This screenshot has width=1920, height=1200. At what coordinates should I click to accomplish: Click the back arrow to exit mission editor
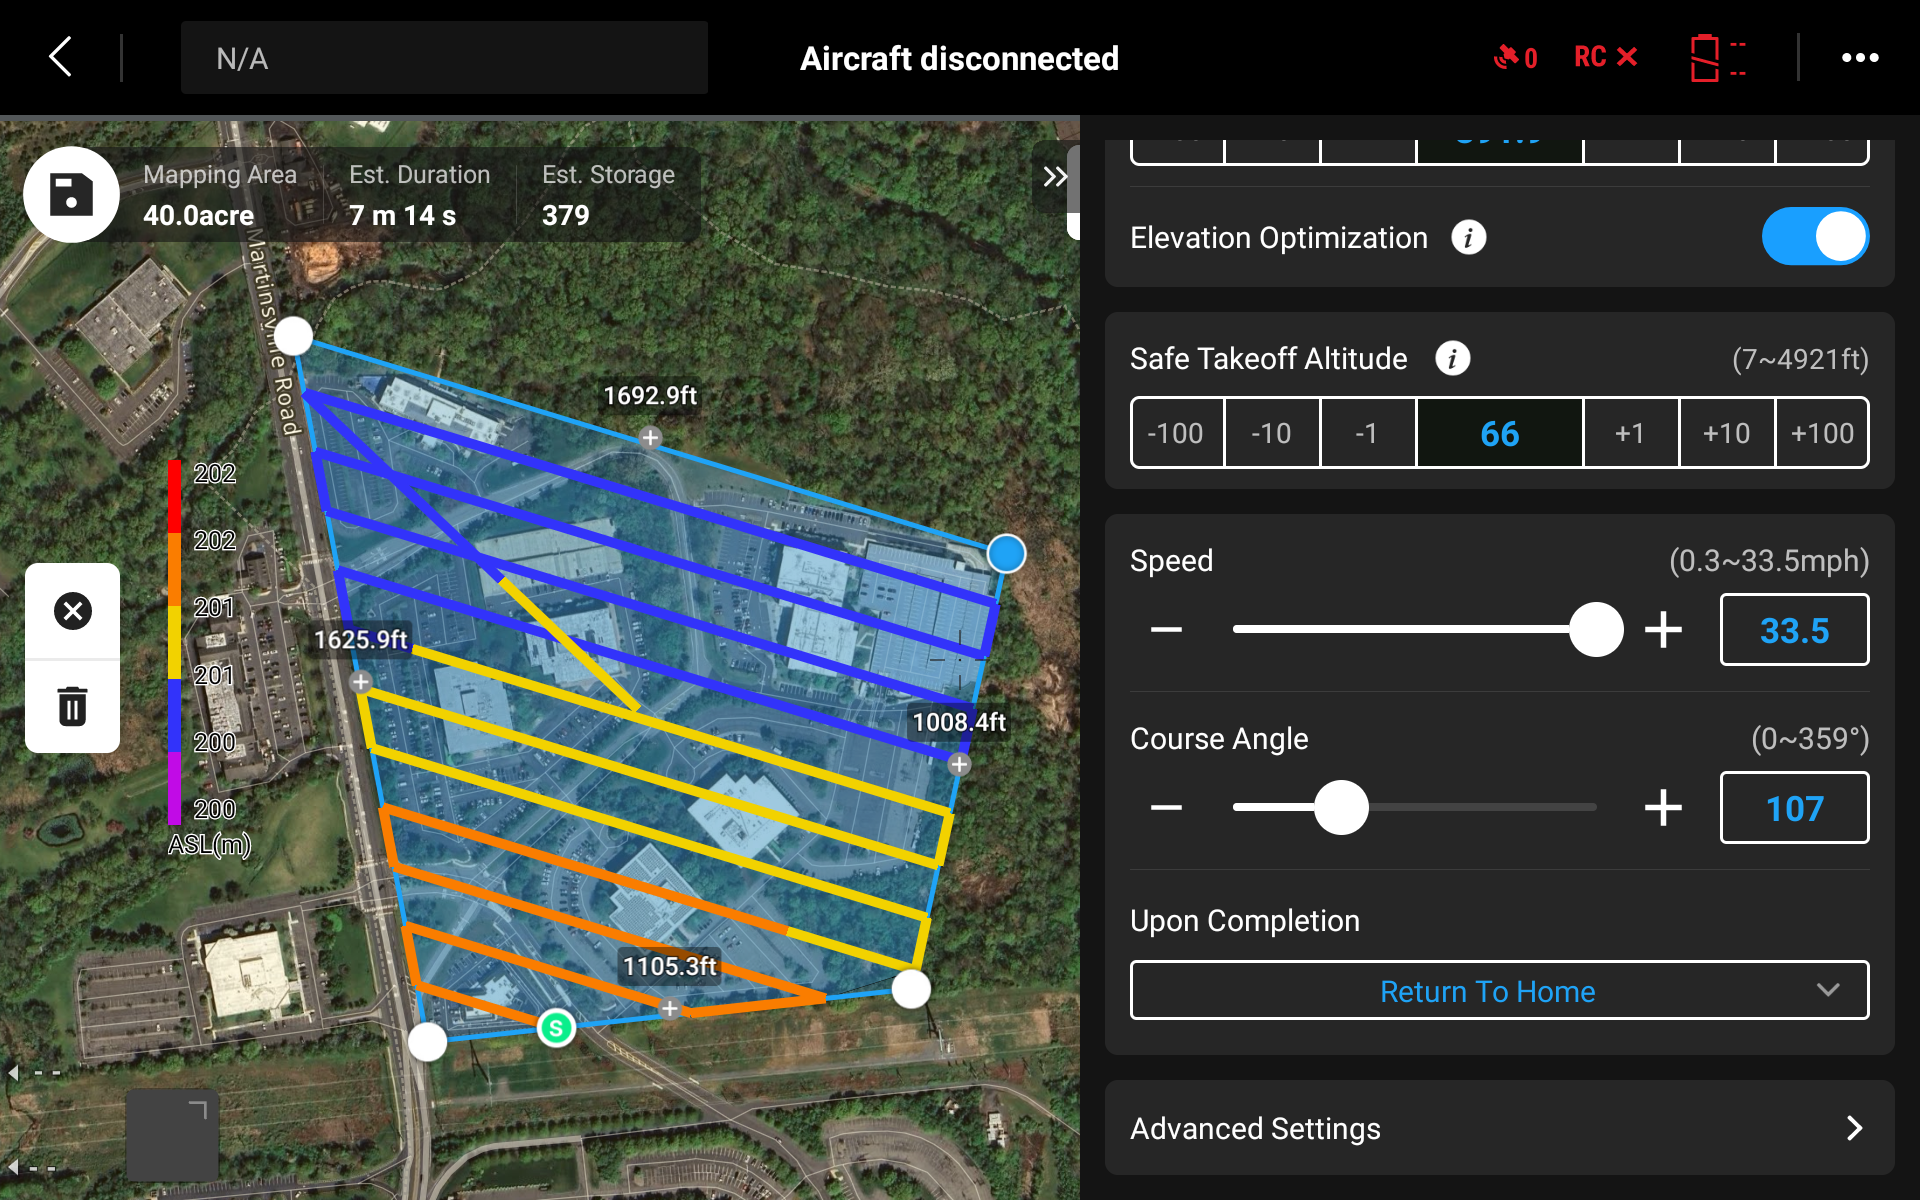coord(59,57)
